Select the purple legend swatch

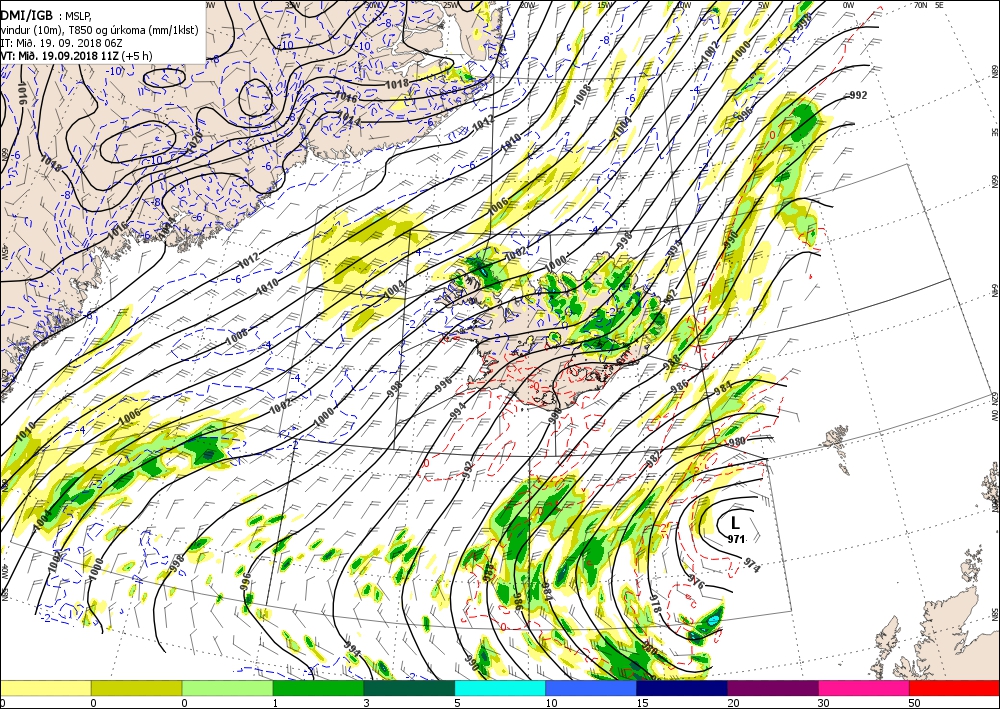pyautogui.click(x=772, y=688)
